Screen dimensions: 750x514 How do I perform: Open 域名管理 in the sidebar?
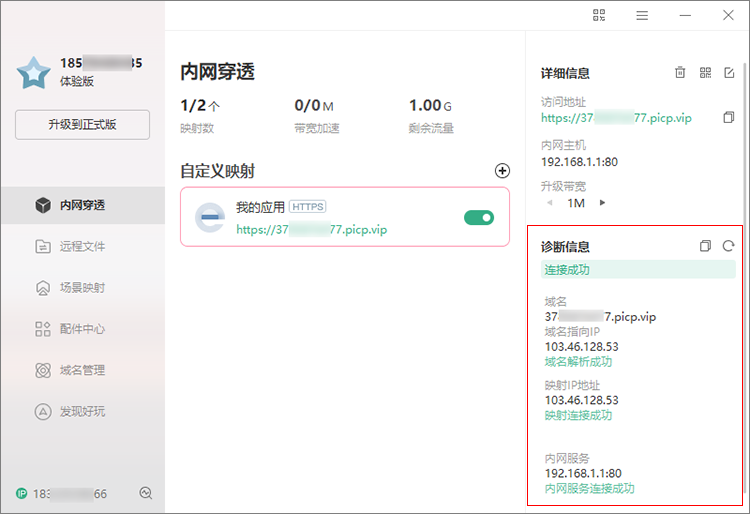pos(82,370)
